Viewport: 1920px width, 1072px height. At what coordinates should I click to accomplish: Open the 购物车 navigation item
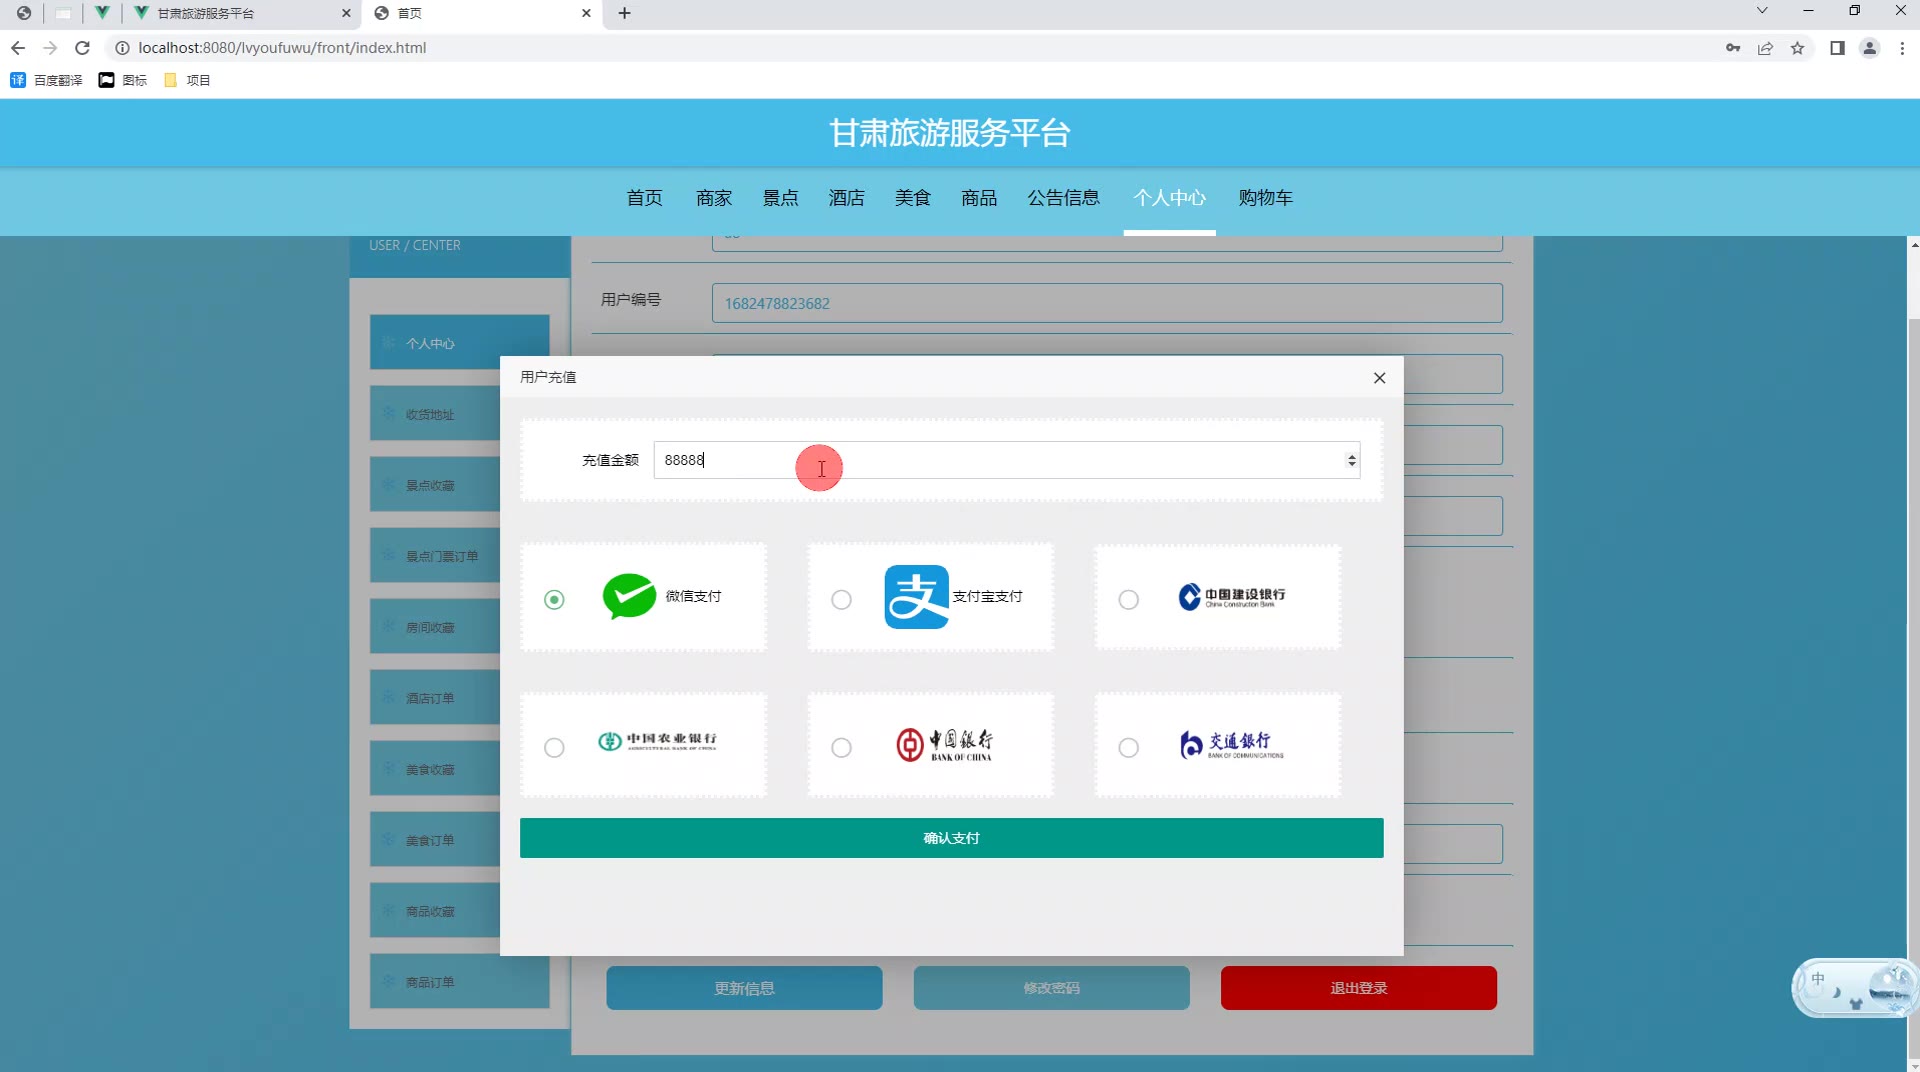tap(1266, 198)
